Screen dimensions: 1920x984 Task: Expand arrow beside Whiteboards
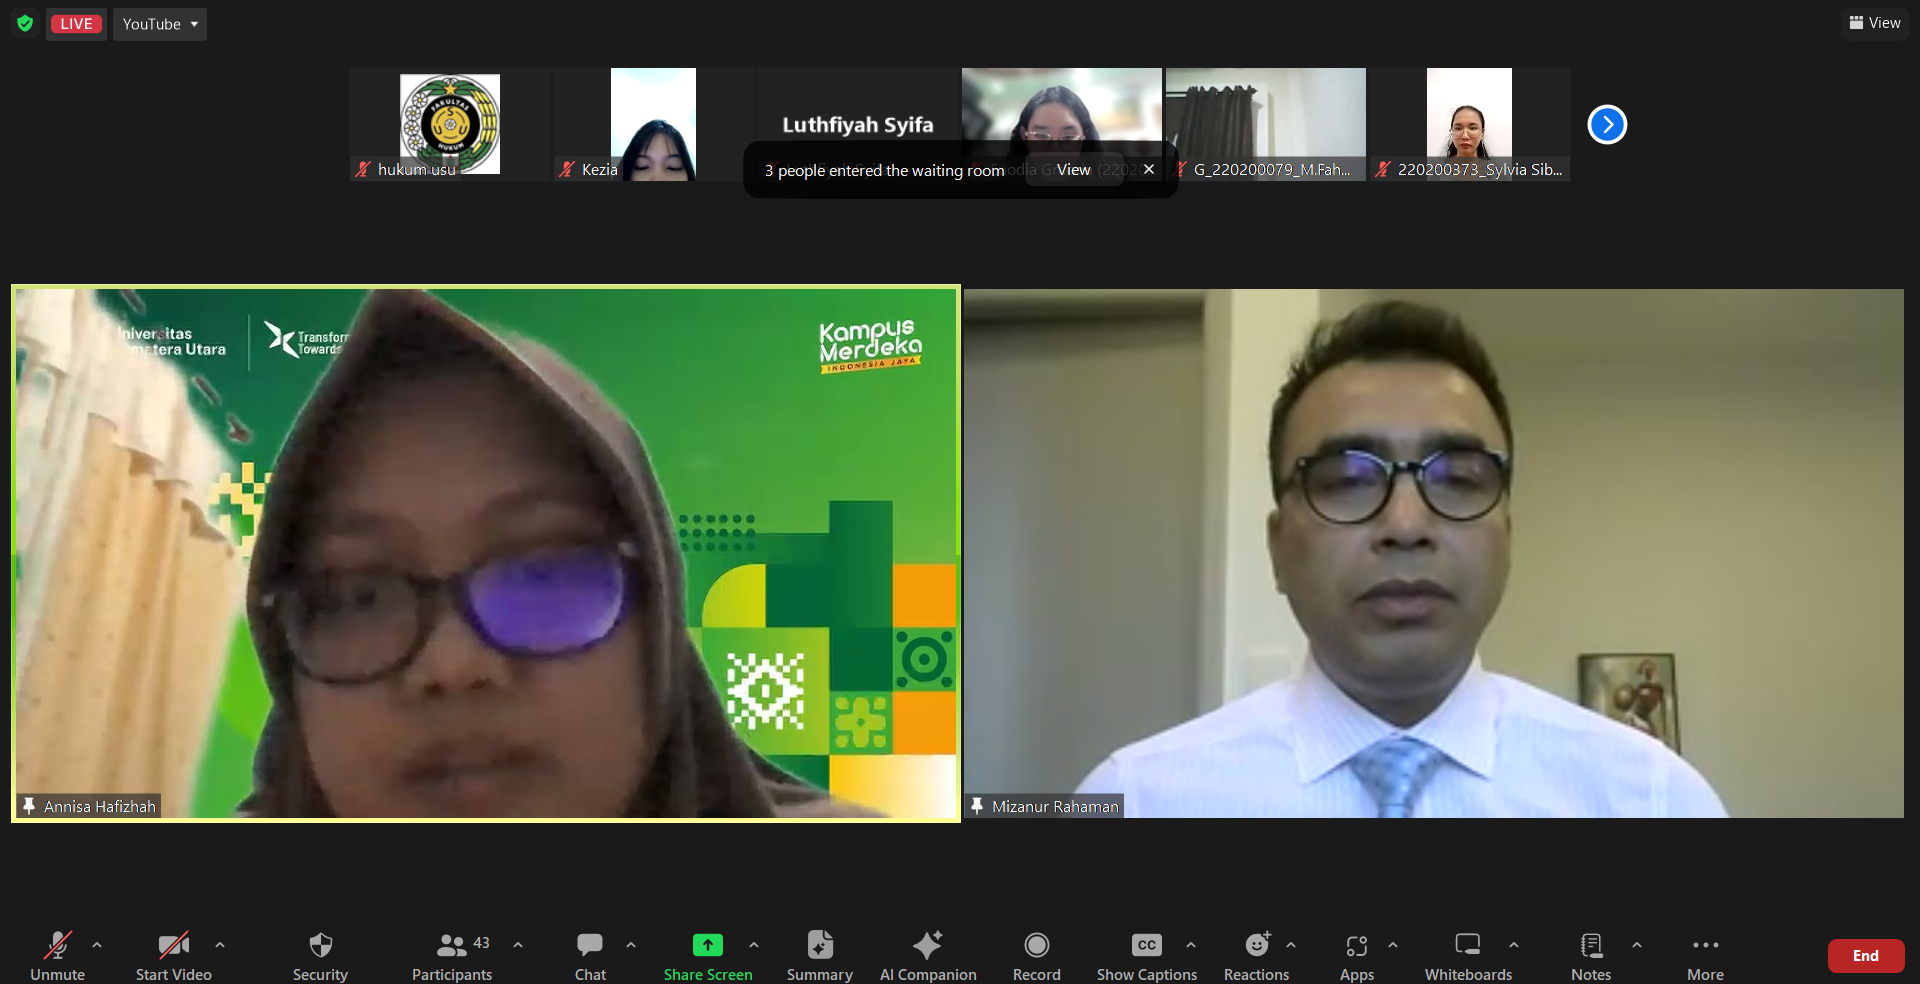pos(1514,944)
